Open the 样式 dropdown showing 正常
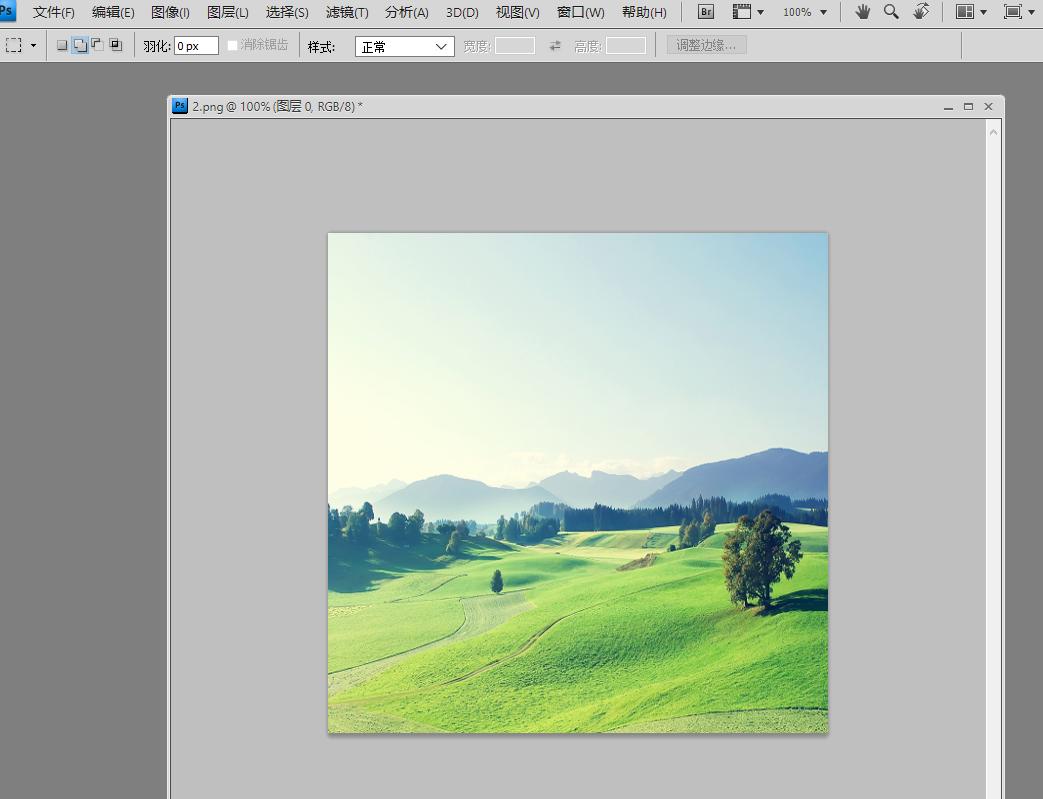Image resolution: width=1043 pixels, height=799 pixels. [x=404, y=47]
